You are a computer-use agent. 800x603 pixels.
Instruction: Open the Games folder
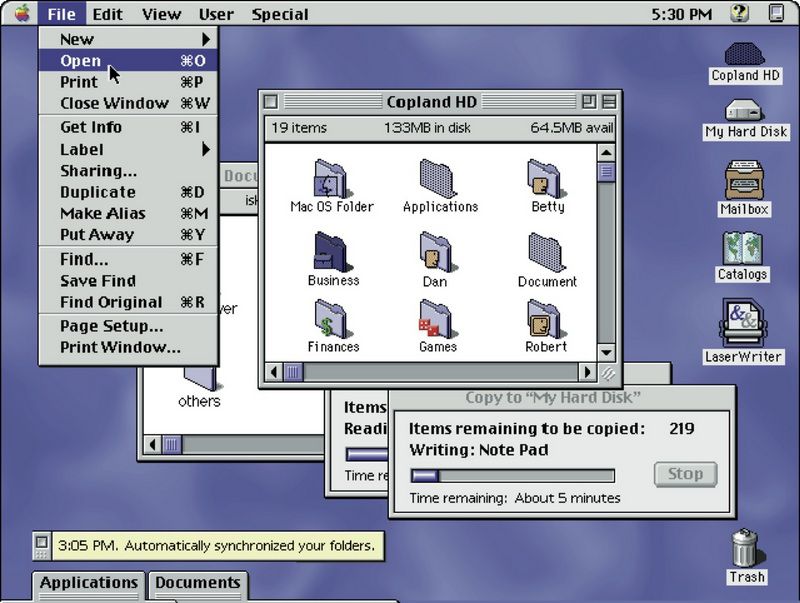(x=437, y=320)
